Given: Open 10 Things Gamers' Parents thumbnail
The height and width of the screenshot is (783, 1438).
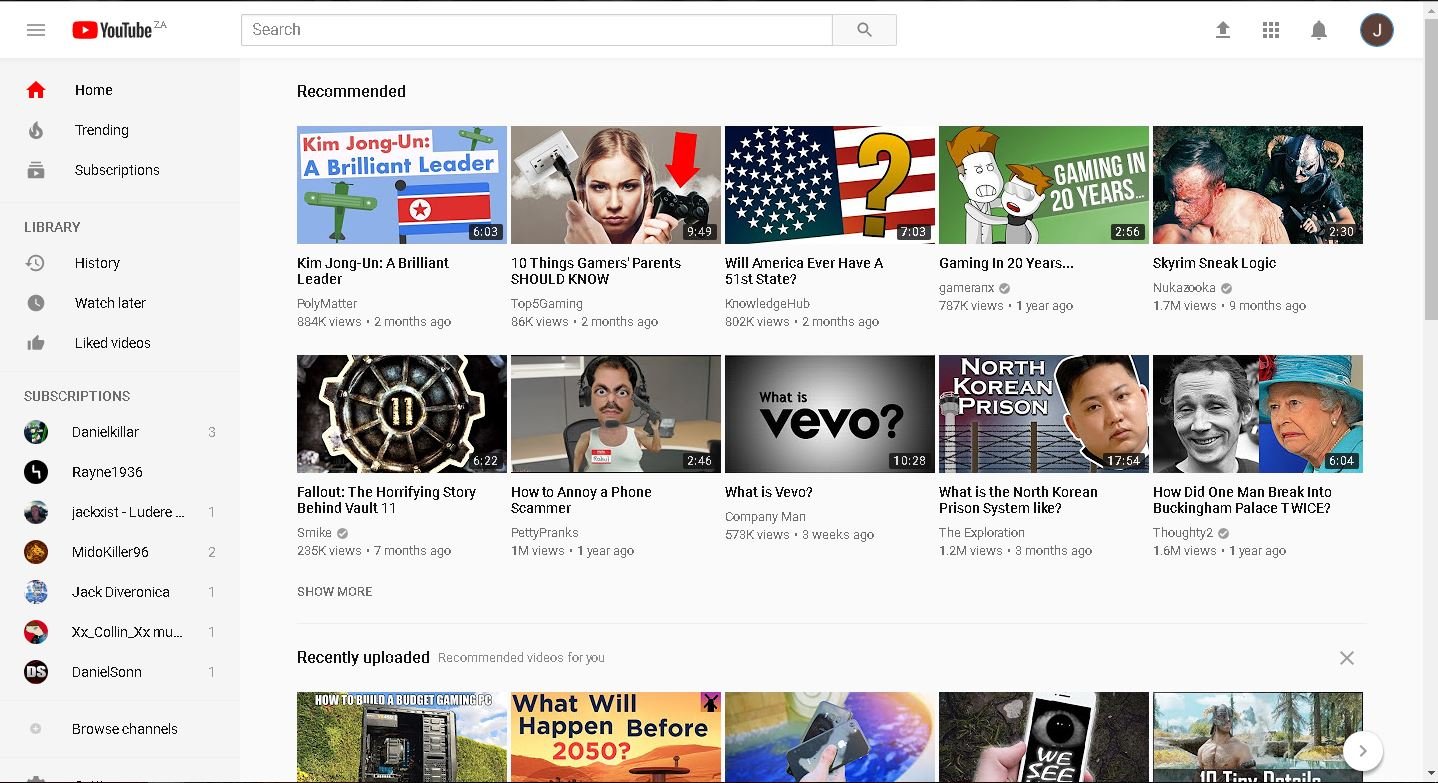Looking at the screenshot, I should 616,185.
